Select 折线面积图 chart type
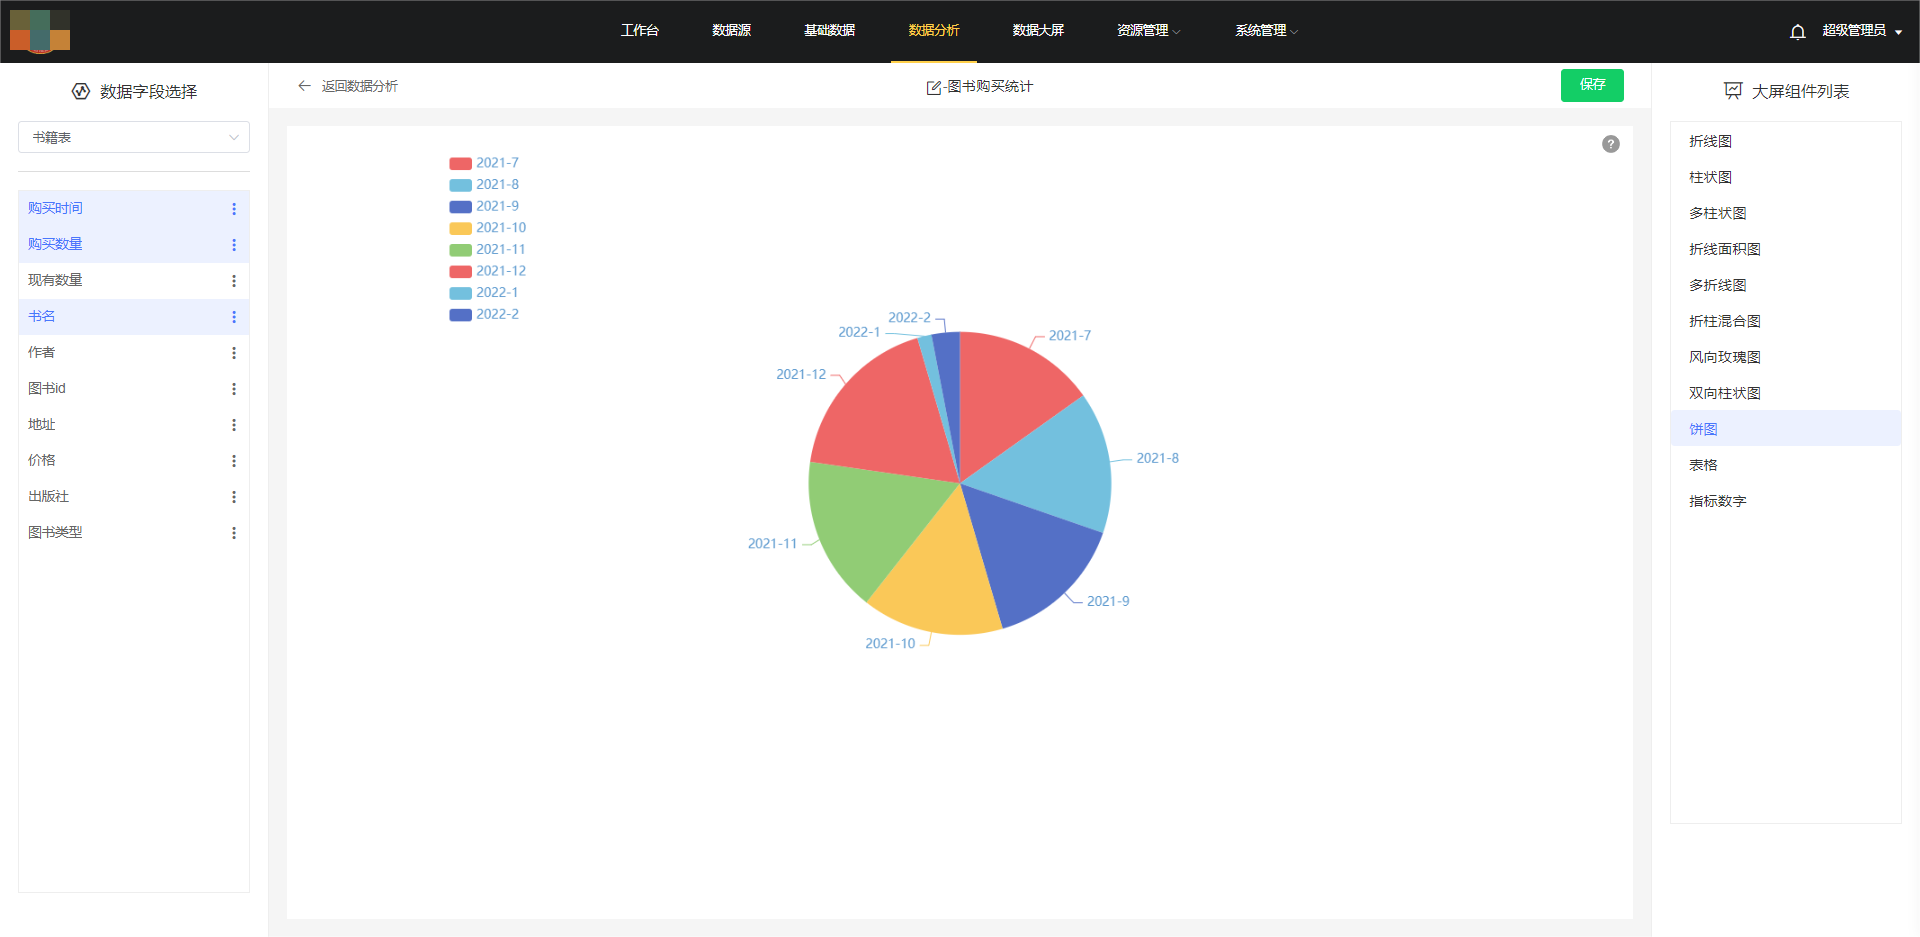 [1785, 249]
